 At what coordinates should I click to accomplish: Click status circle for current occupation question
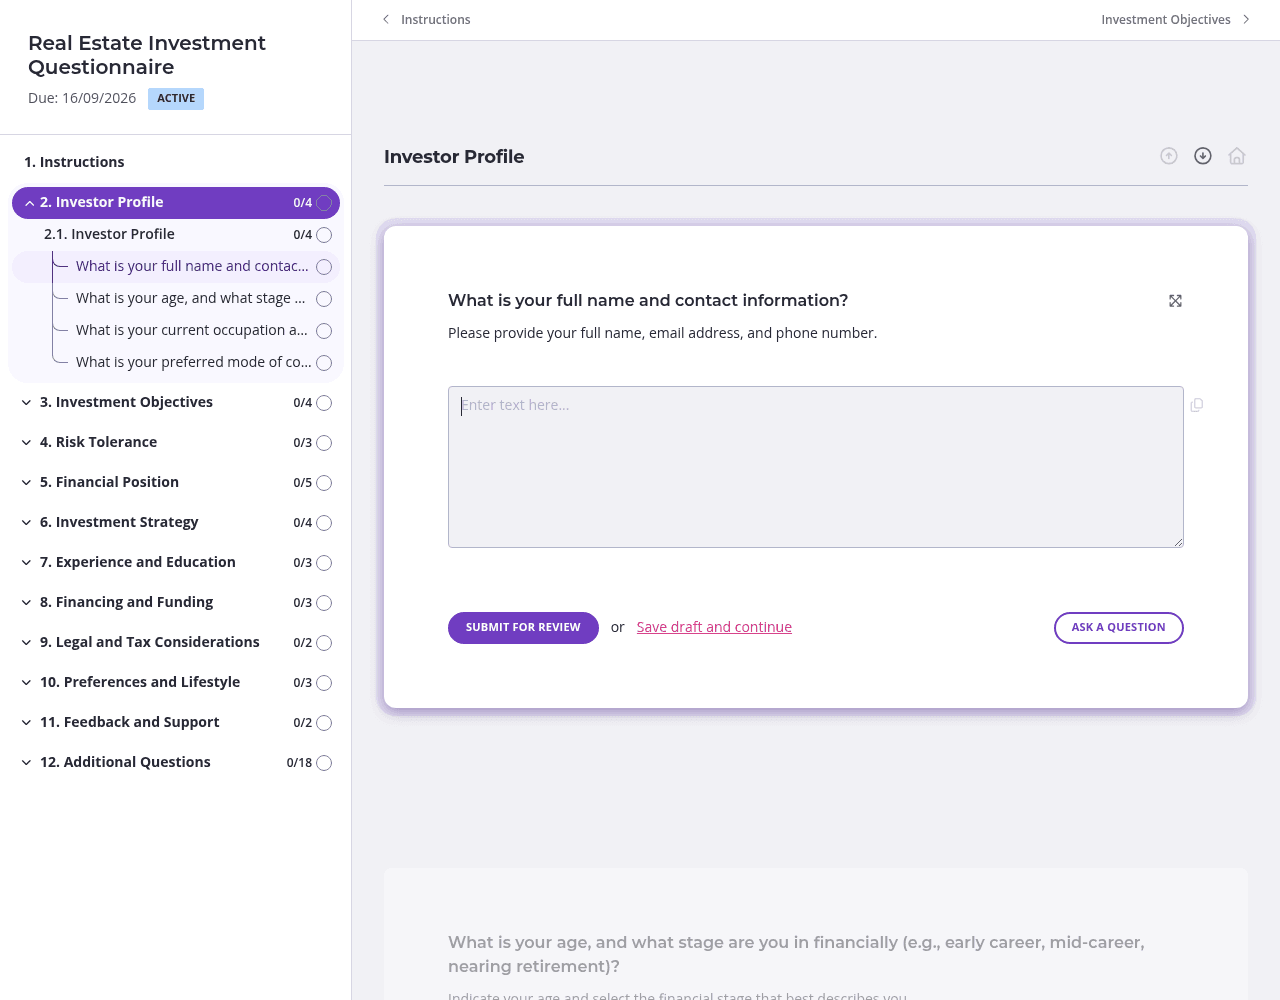coord(324,331)
